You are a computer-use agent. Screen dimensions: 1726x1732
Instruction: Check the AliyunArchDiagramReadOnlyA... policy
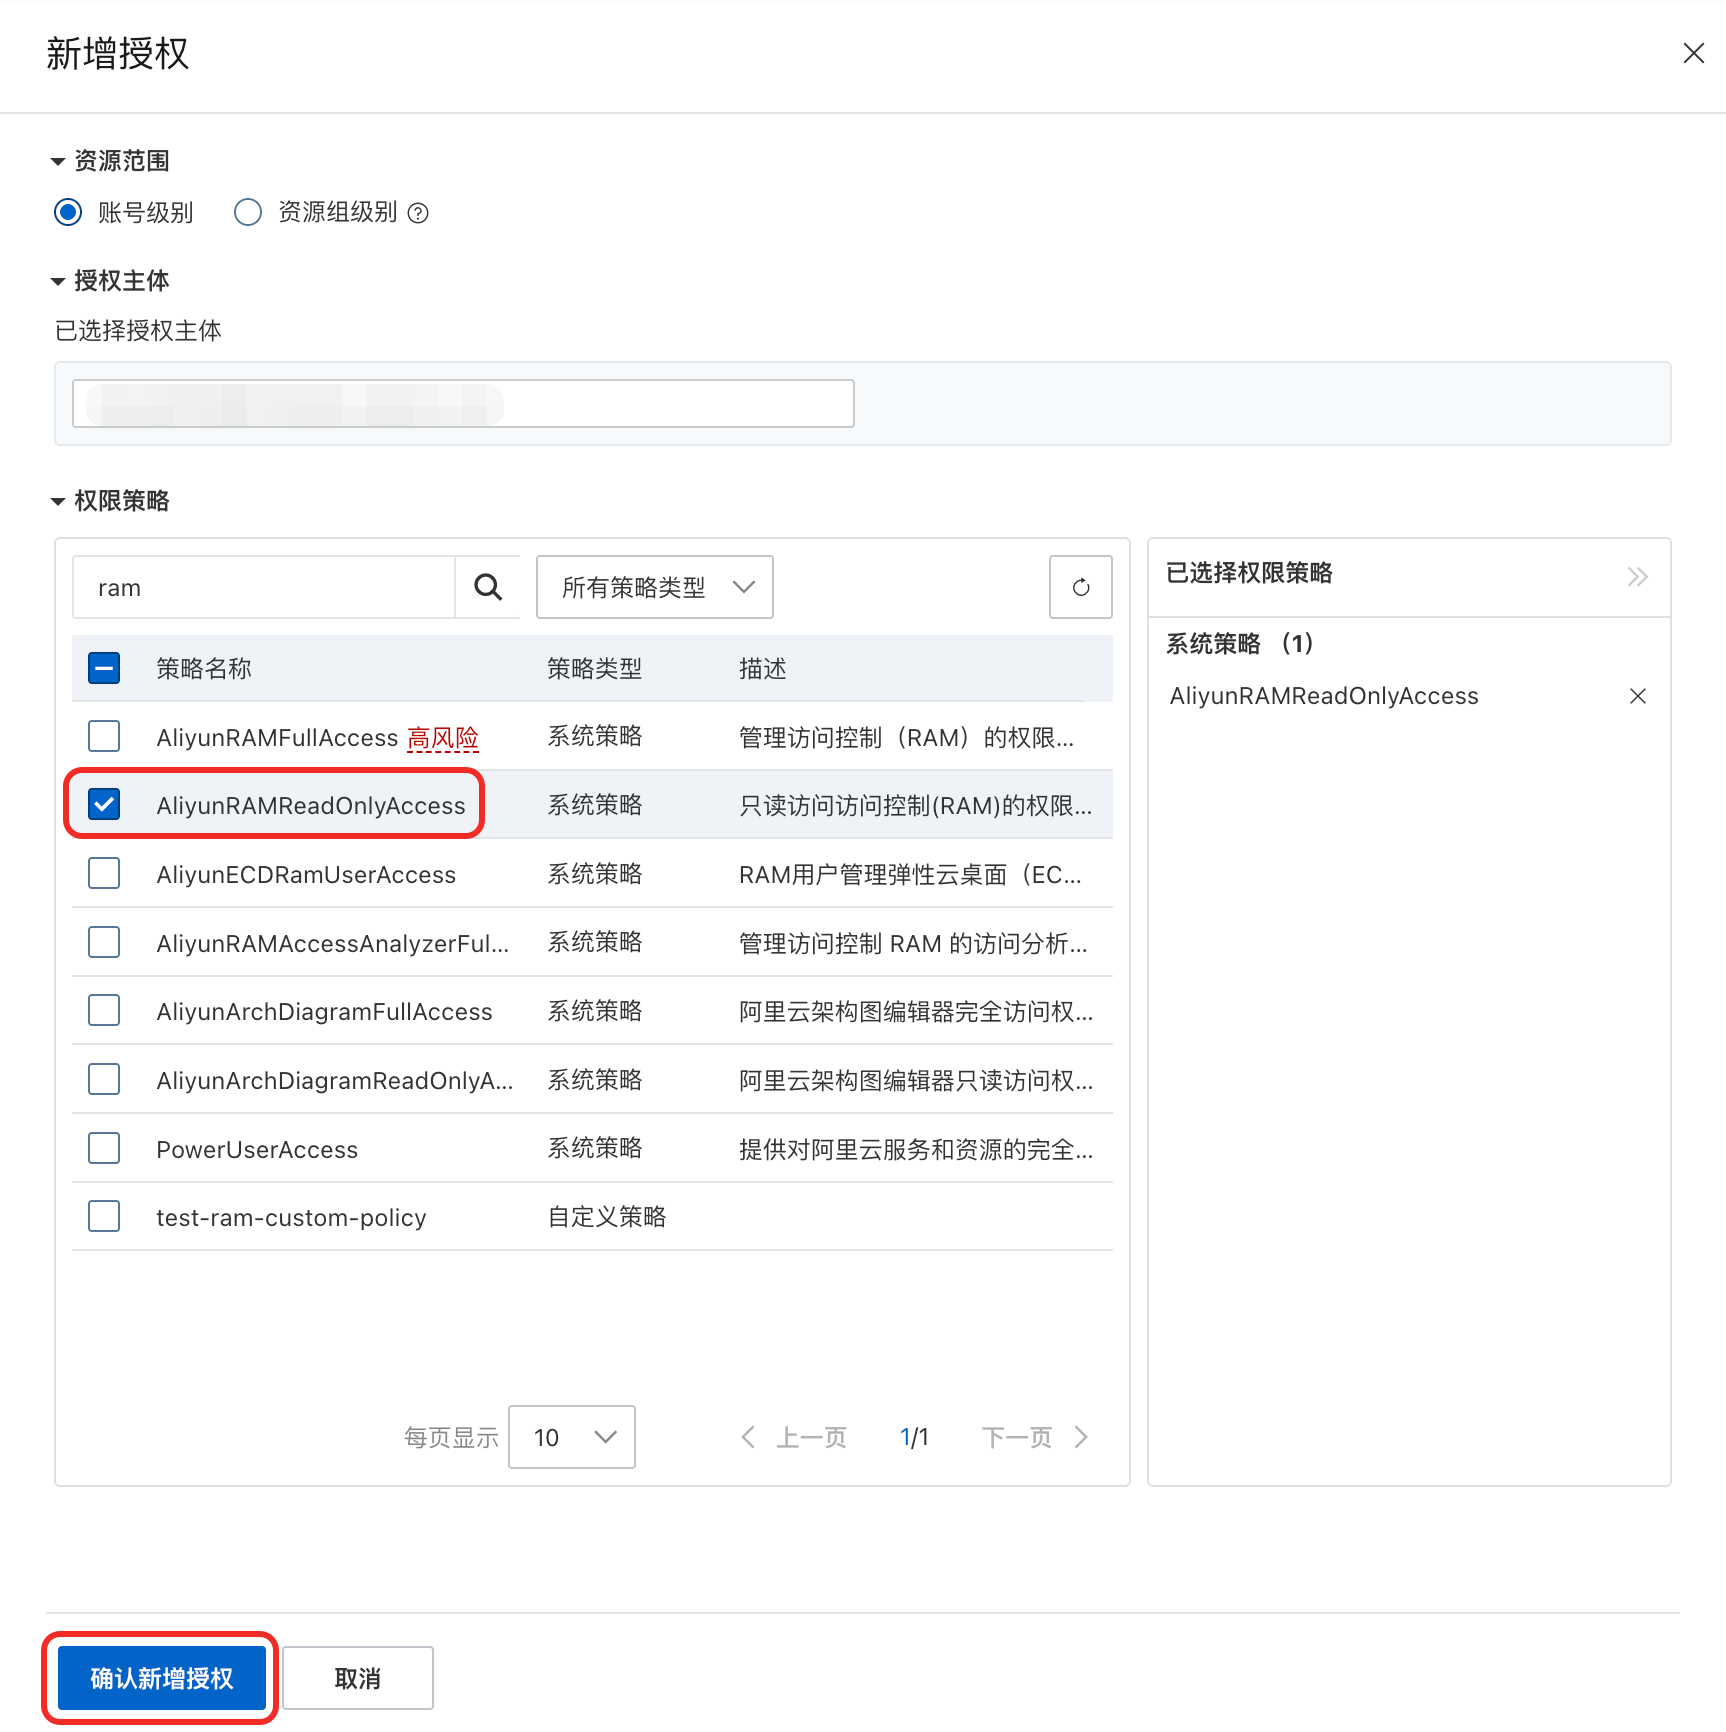click(x=104, y=1079)
